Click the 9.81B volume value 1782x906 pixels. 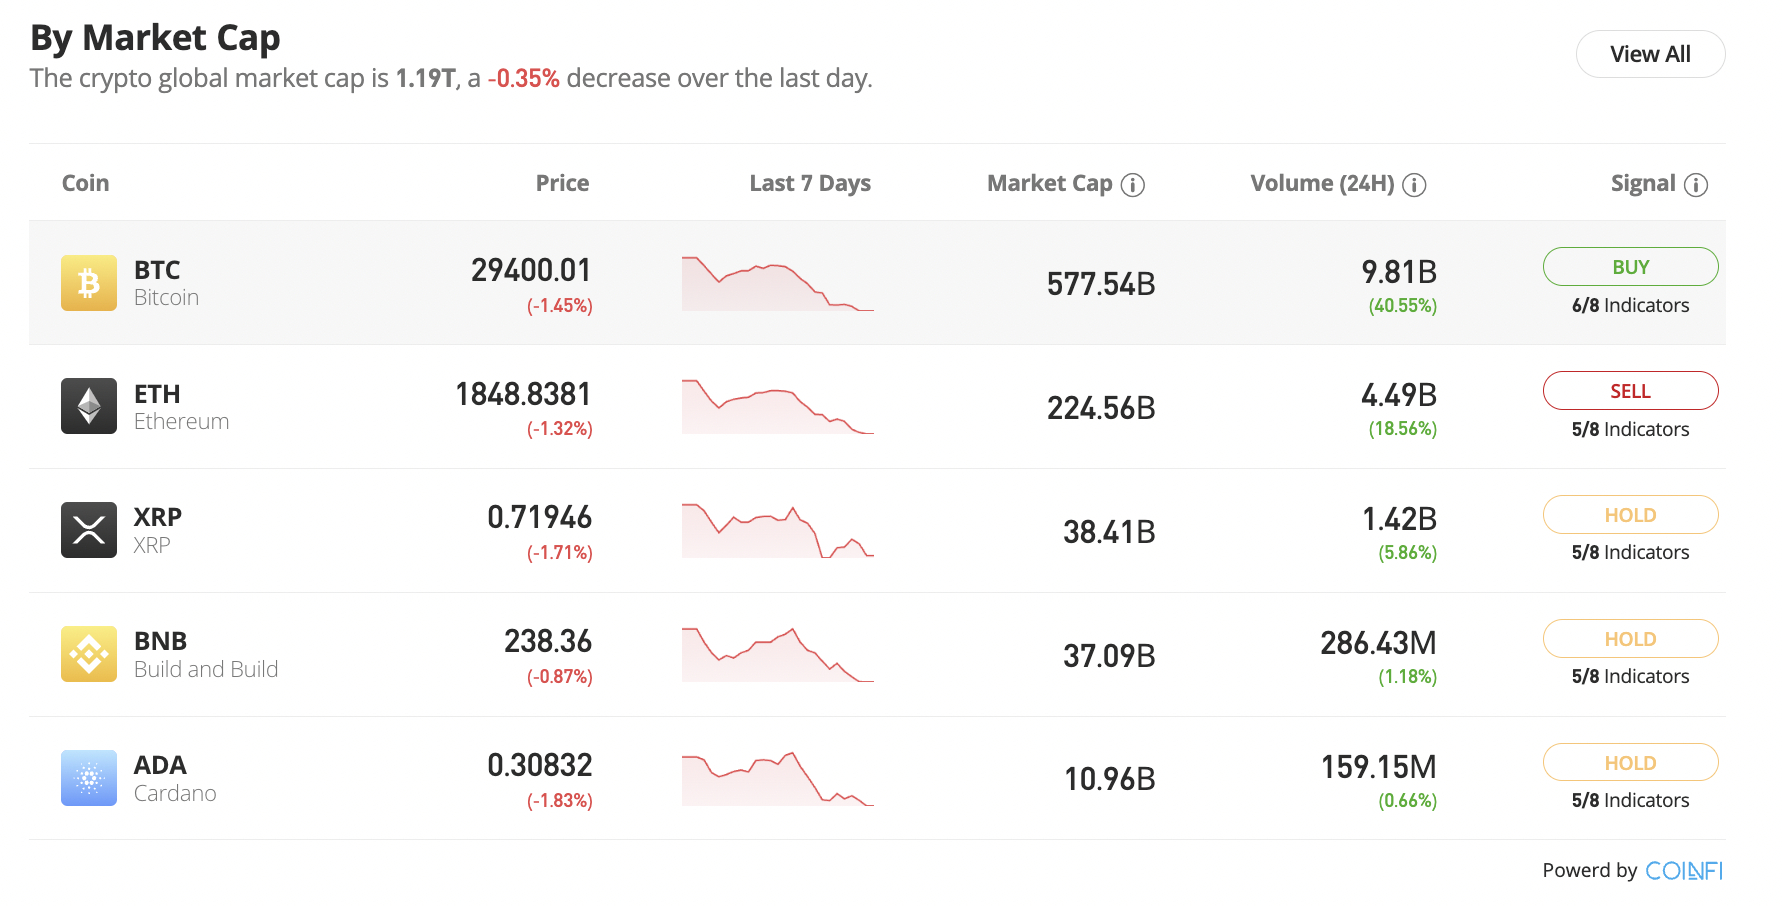pyautogui.click(x=1399, y=272)
